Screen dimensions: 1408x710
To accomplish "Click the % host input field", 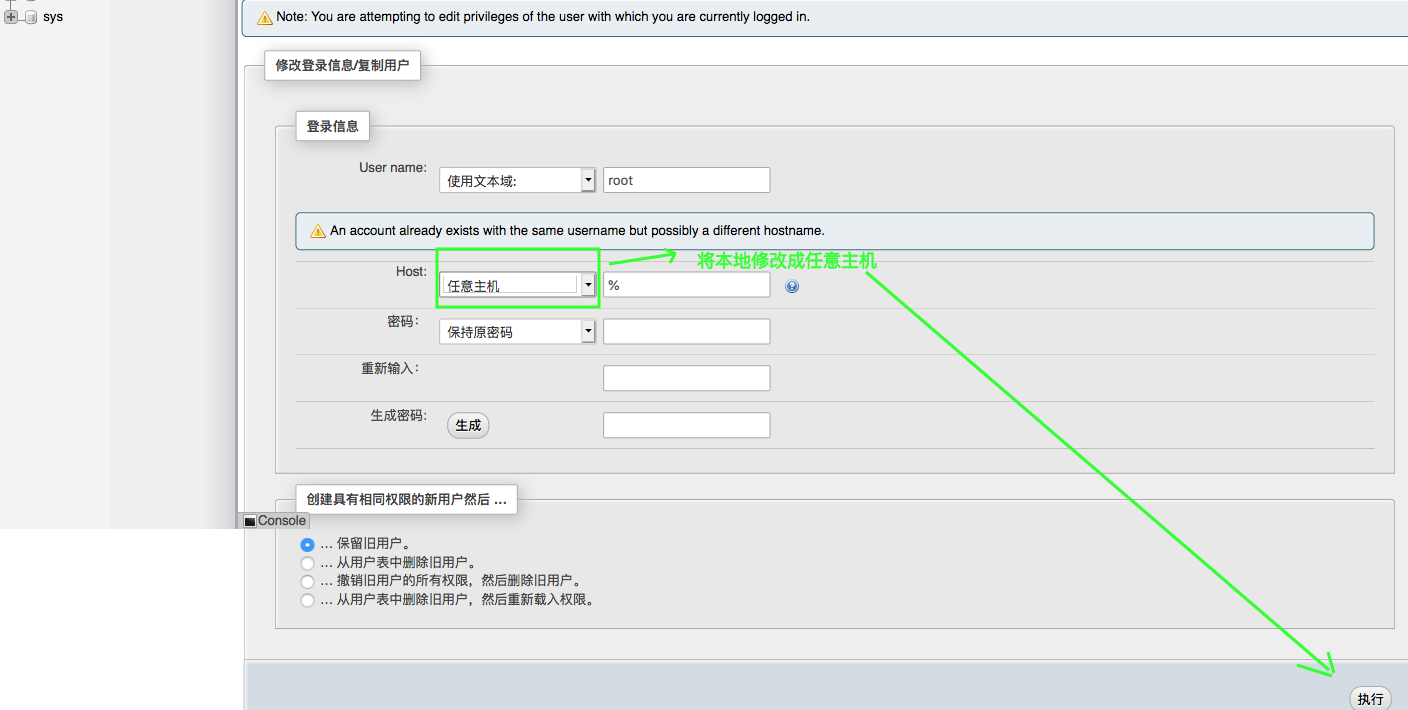I will (686, 284).
